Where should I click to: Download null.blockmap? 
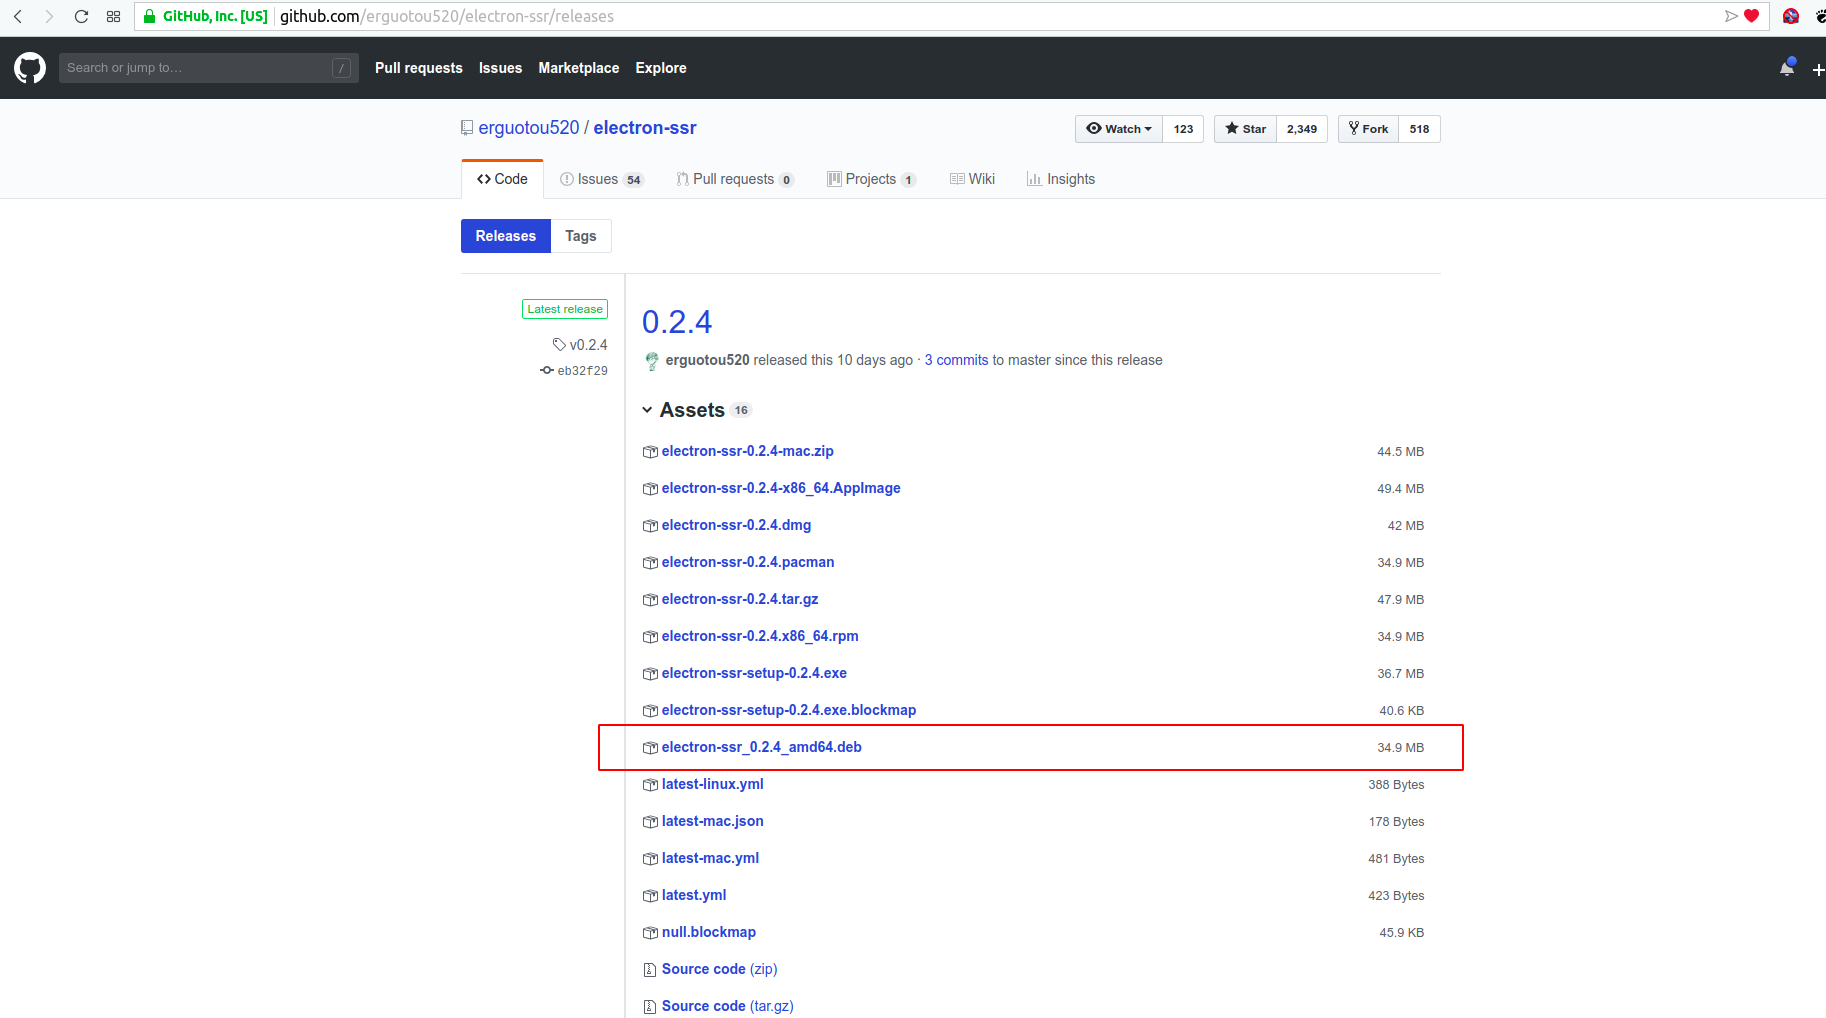709,932
